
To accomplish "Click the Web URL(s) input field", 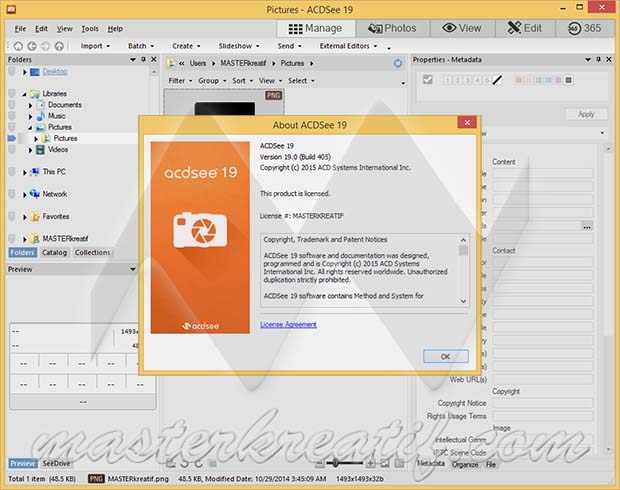I will point(542,379).
